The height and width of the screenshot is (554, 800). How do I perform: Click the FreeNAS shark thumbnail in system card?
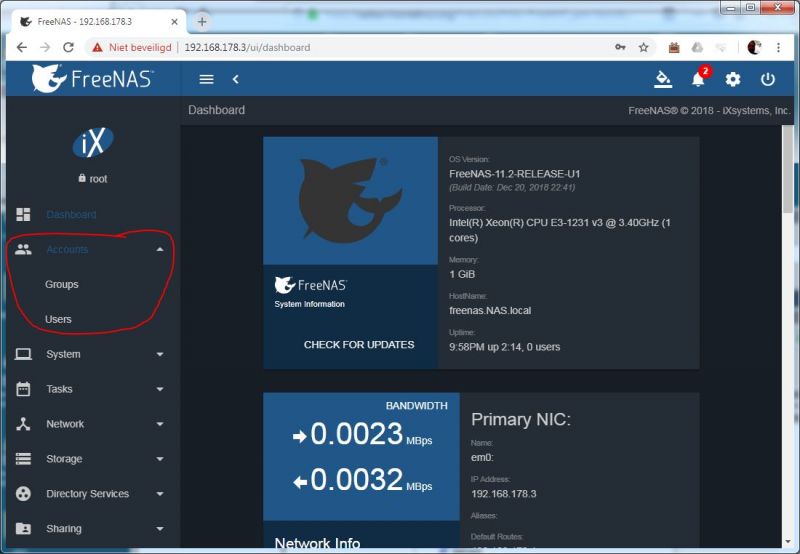point(351,200)
